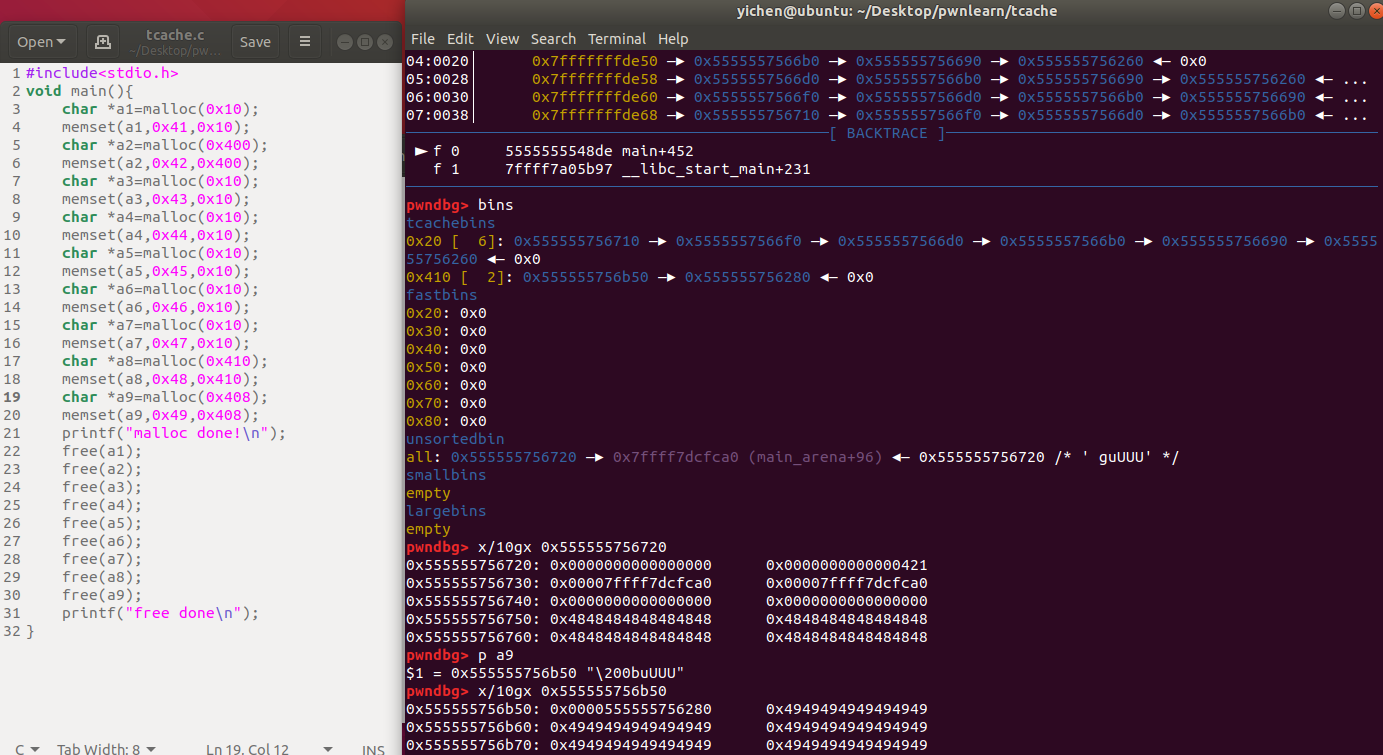Open the terminal Search menu

[553, 38]
